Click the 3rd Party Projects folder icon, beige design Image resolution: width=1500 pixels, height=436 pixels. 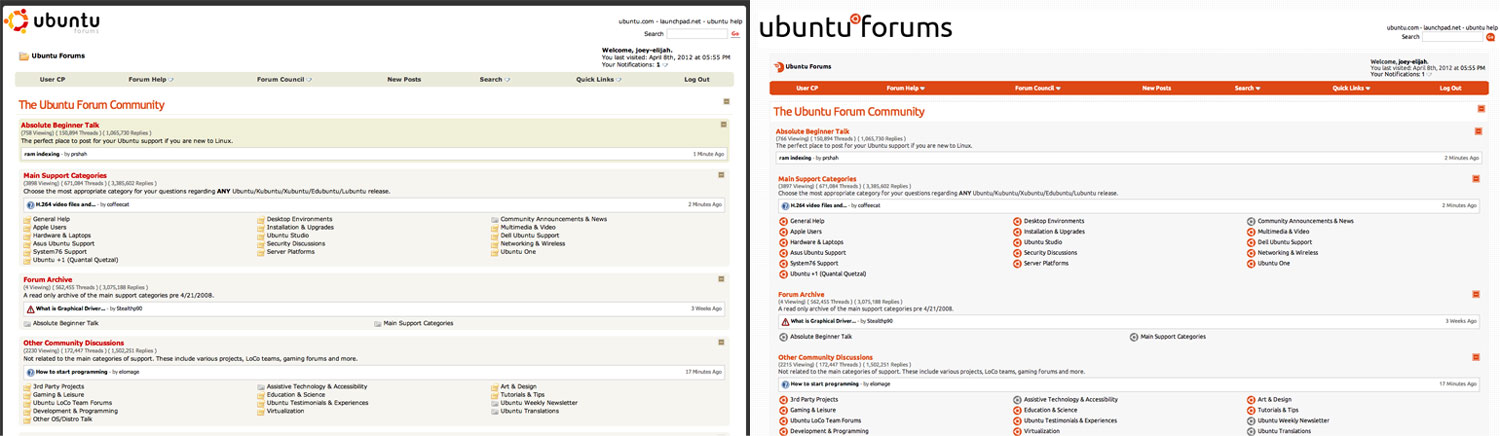point(27,386)
